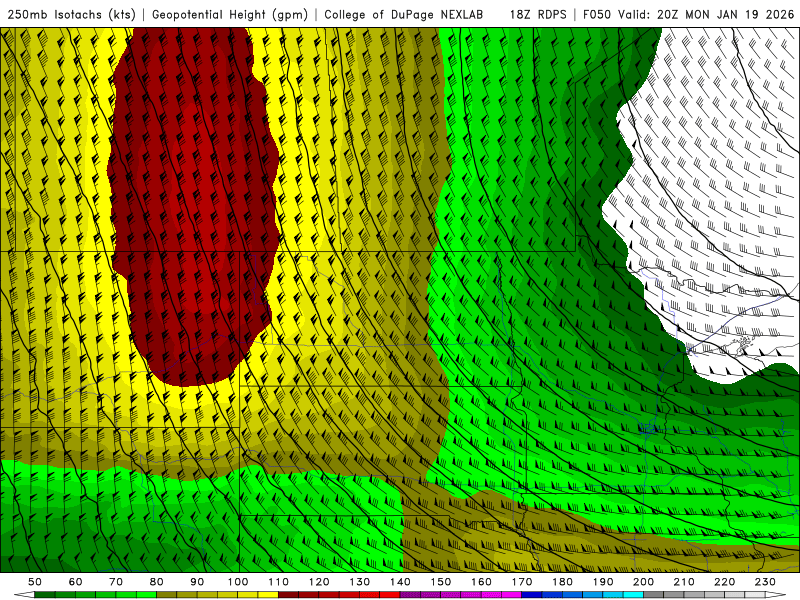Select the dark red swatch right of 110
800x600 pixels.
point(288,595)
